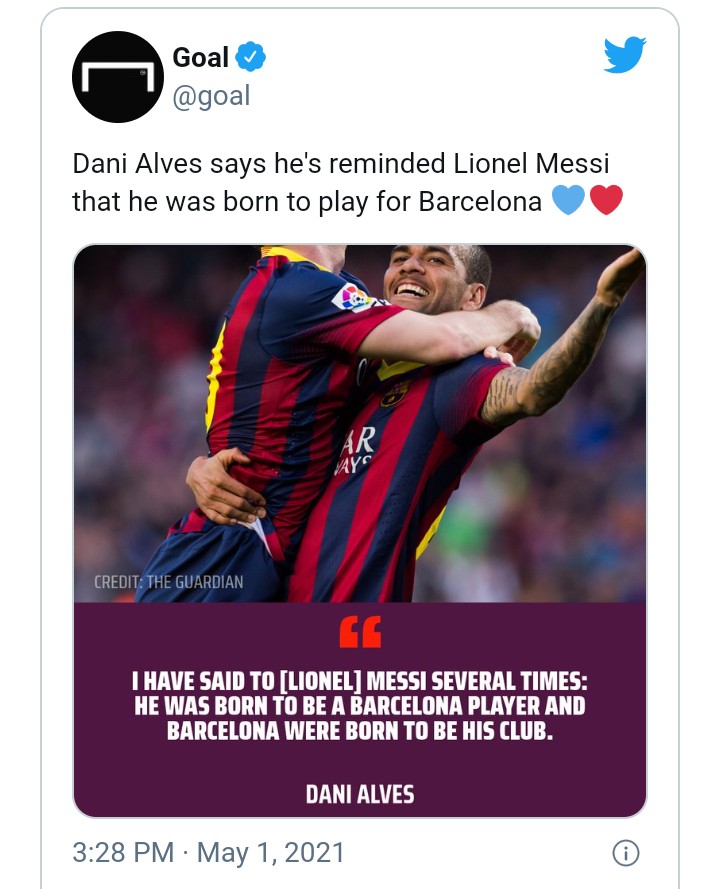Click the white quote text in the card
The width and height of the screenshot is (720, 889).
(360, 706)
